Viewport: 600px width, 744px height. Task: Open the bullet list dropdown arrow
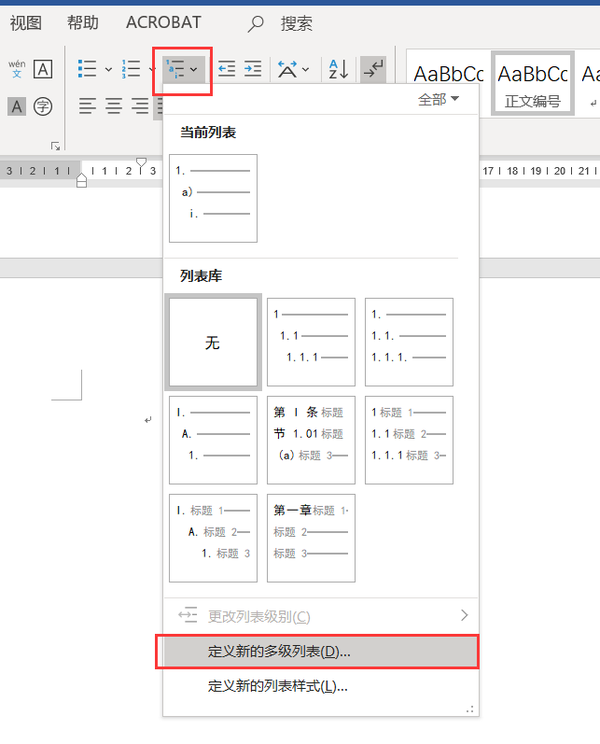pyautogui.click(x=108, y=69)
